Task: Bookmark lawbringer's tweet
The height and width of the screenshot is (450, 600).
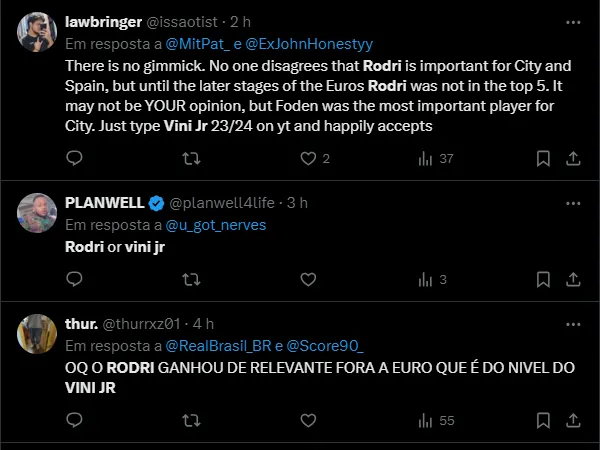Action: (x=542, y=158)
